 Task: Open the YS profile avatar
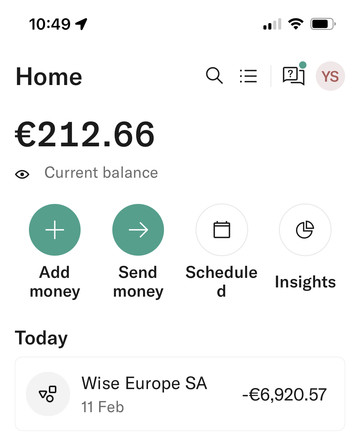[x=330, y=76]
